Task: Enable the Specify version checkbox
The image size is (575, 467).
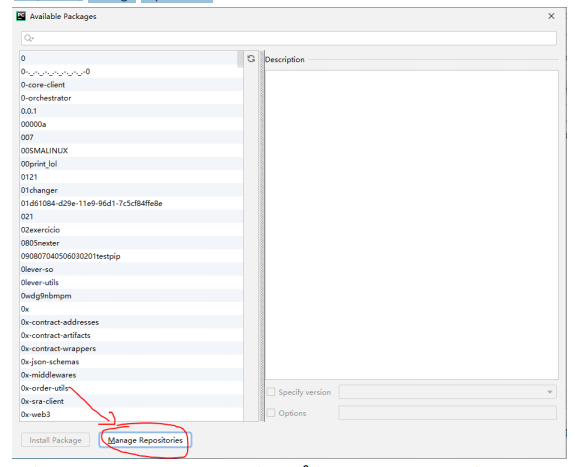Action: (271, 392)
